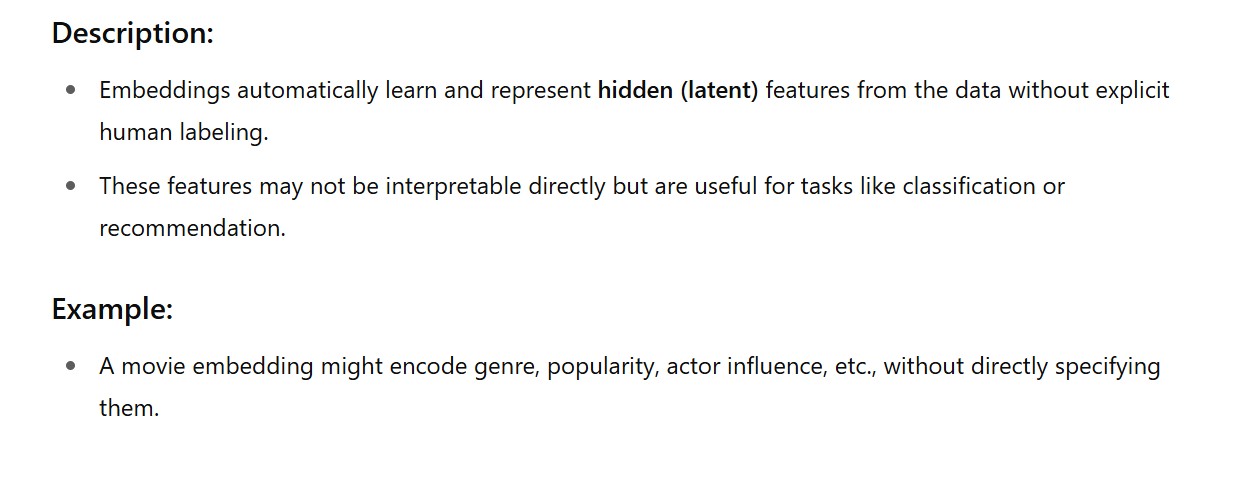Place cursor on the word "them."
The image size is (1258, 480).
click(129, 408)
